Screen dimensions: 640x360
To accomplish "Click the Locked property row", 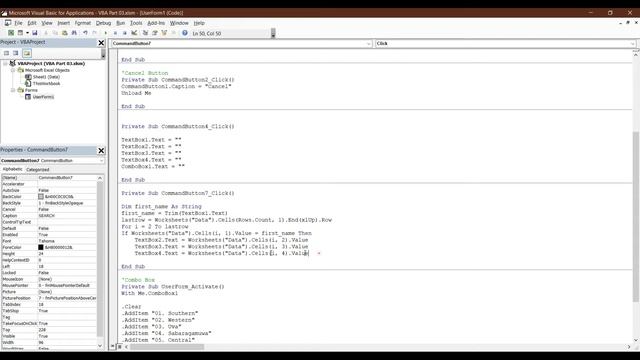I will [49, 273].
